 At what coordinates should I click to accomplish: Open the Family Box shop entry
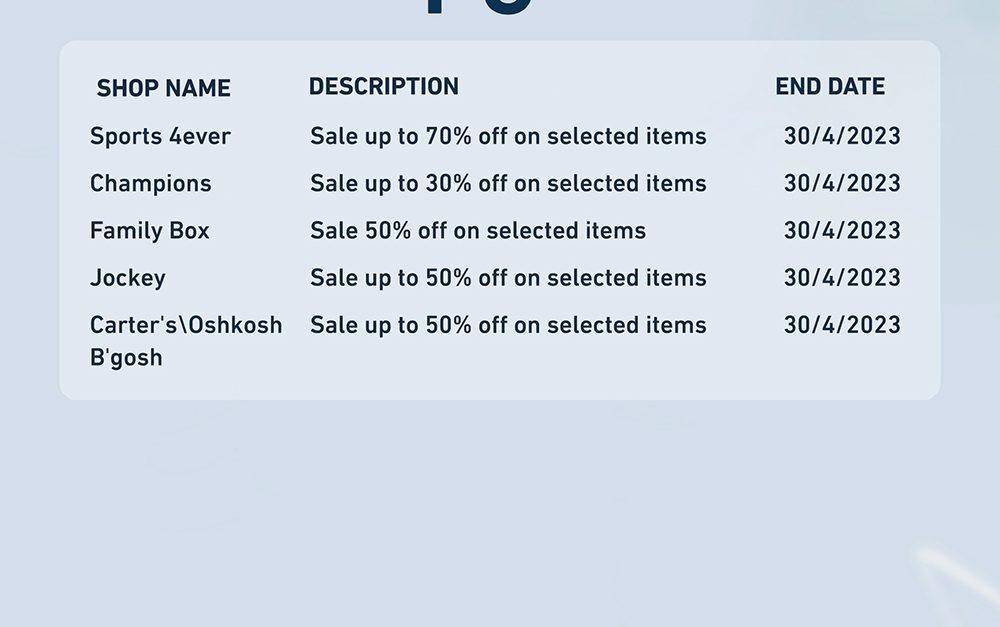[150, 230]
